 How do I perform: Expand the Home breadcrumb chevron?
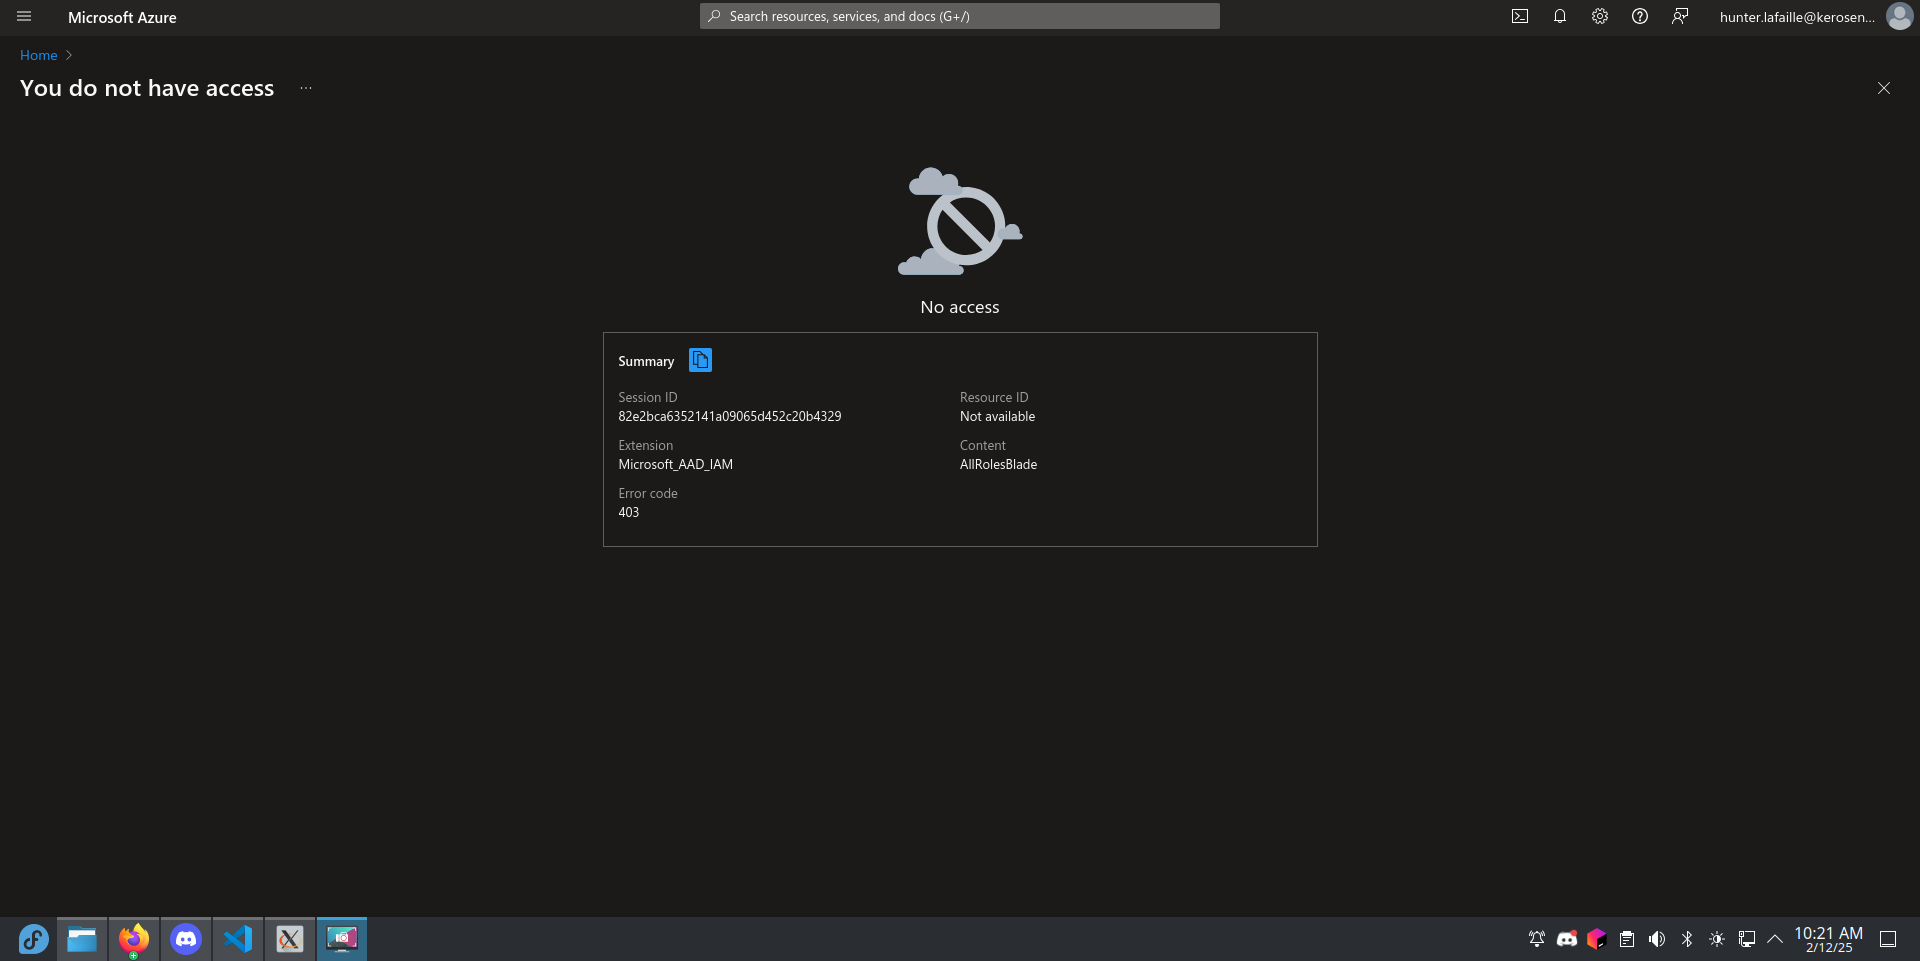pyautogui.click(x=68, y=55)
